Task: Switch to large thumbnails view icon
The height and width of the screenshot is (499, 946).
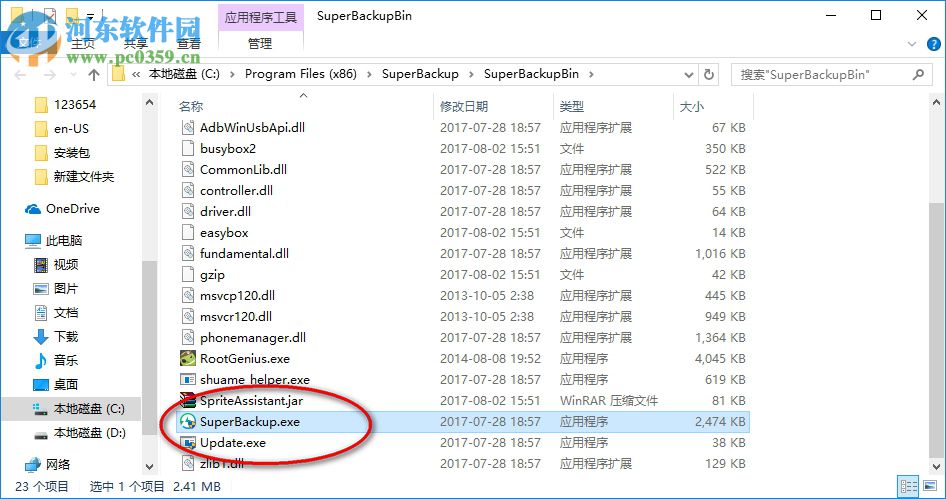Action: [x=929, y=486]
